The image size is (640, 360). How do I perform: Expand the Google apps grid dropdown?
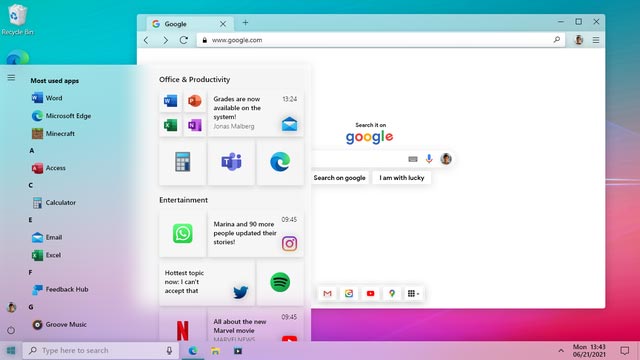[x=413, y=293]
